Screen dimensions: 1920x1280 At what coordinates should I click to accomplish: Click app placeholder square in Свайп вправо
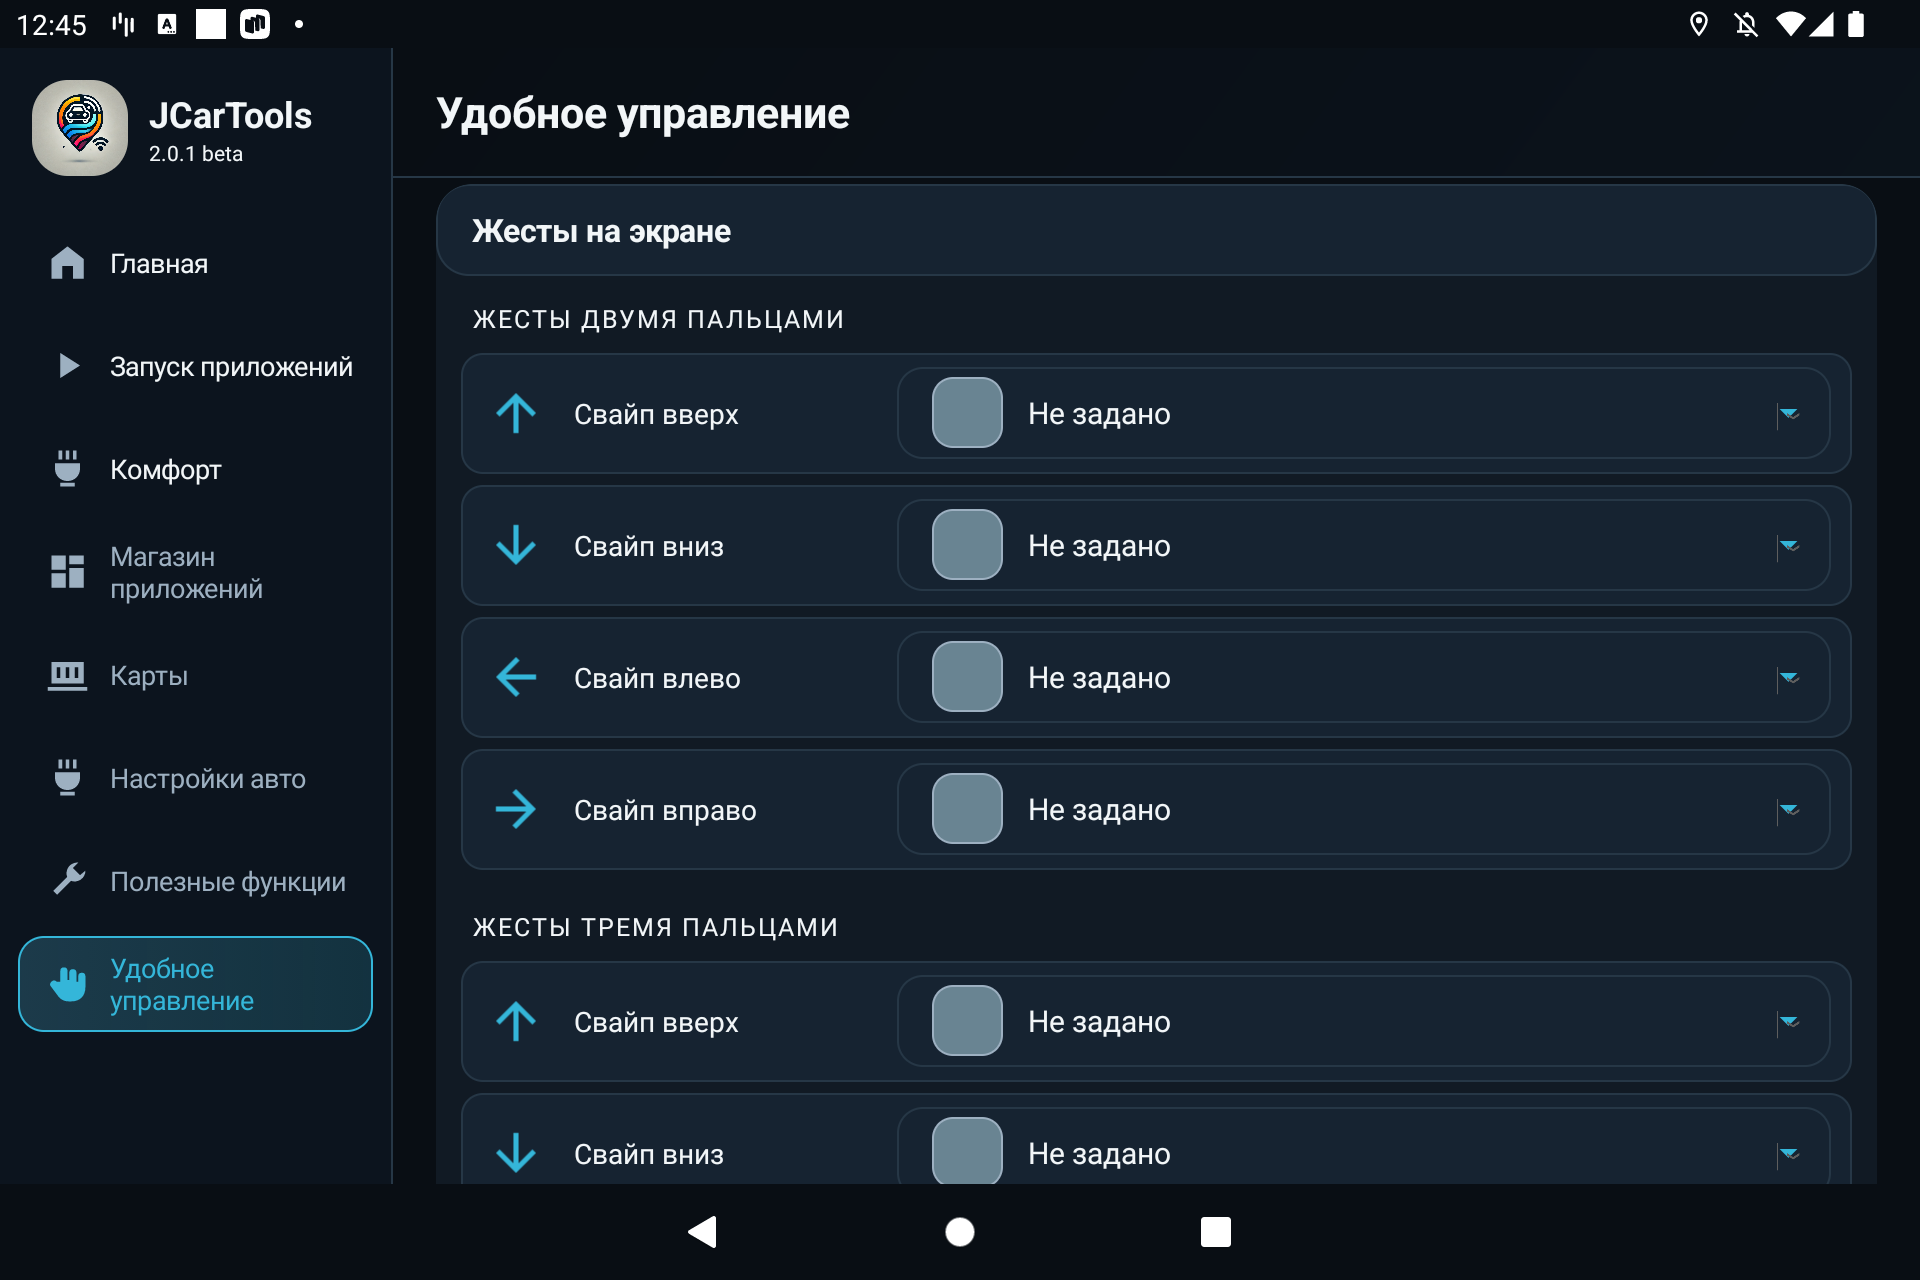[x=967, y=809]
